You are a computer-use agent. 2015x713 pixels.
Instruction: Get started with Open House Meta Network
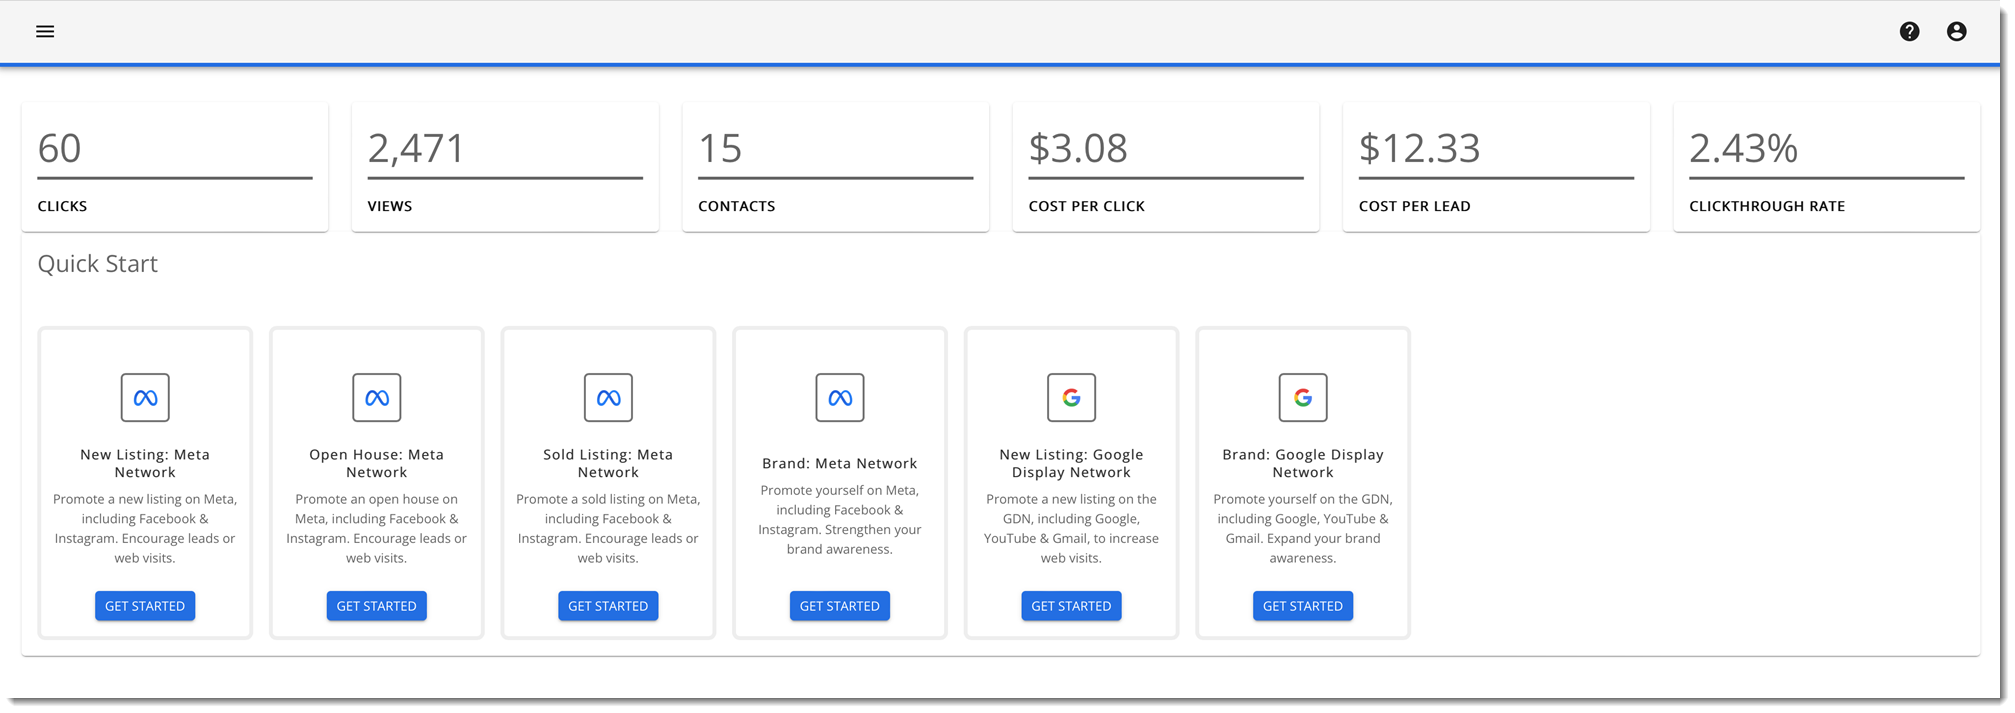377,606
